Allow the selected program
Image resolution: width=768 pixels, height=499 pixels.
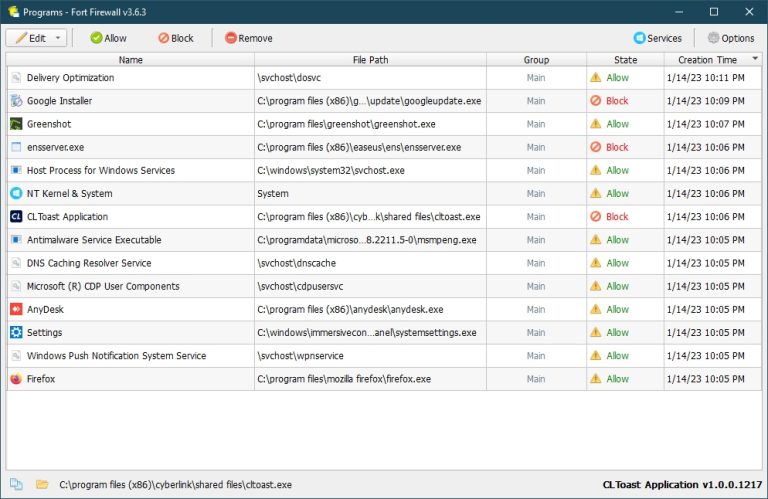[108, 38]
